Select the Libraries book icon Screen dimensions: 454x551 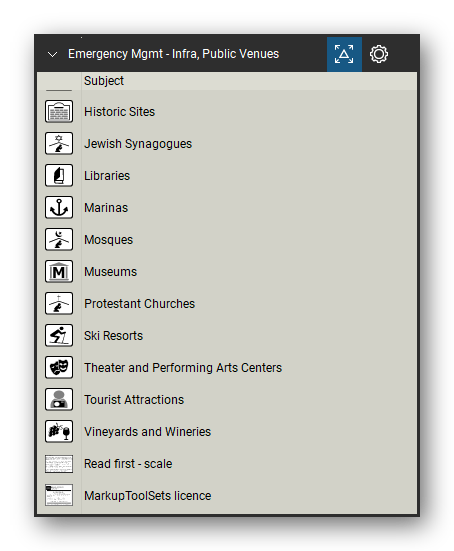point(59,175)
